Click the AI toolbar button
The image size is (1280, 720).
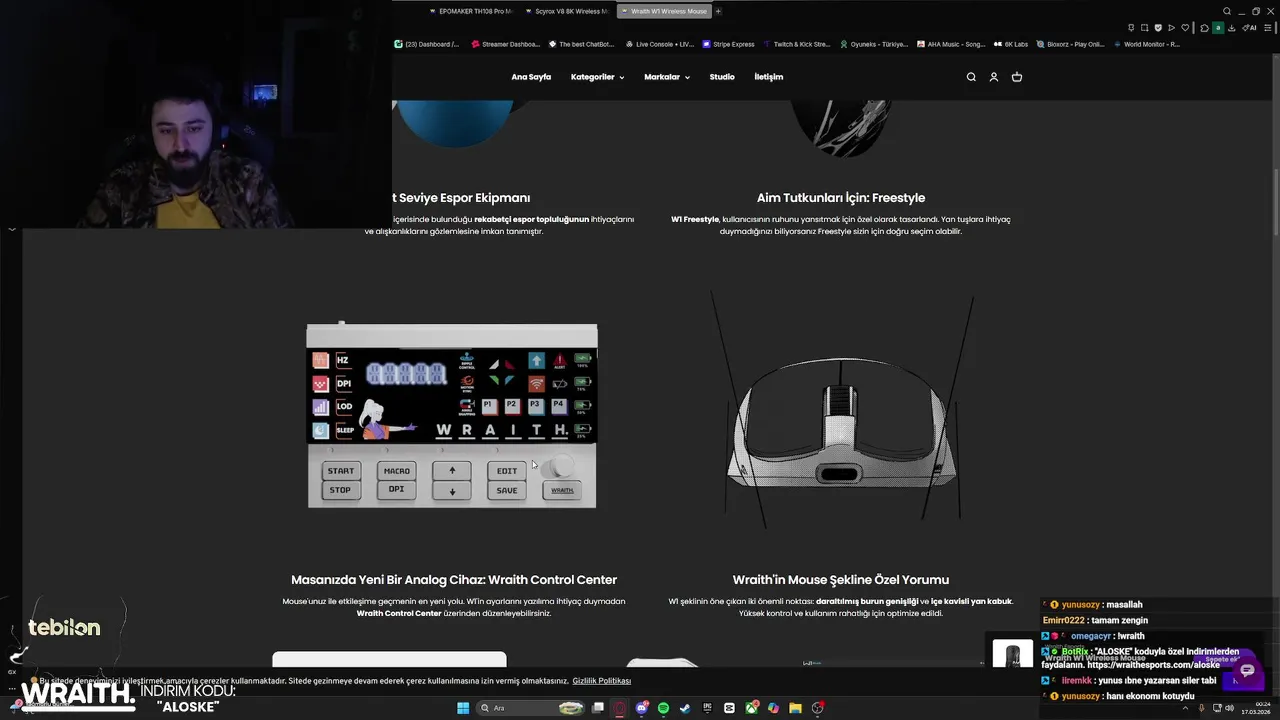1251,28
